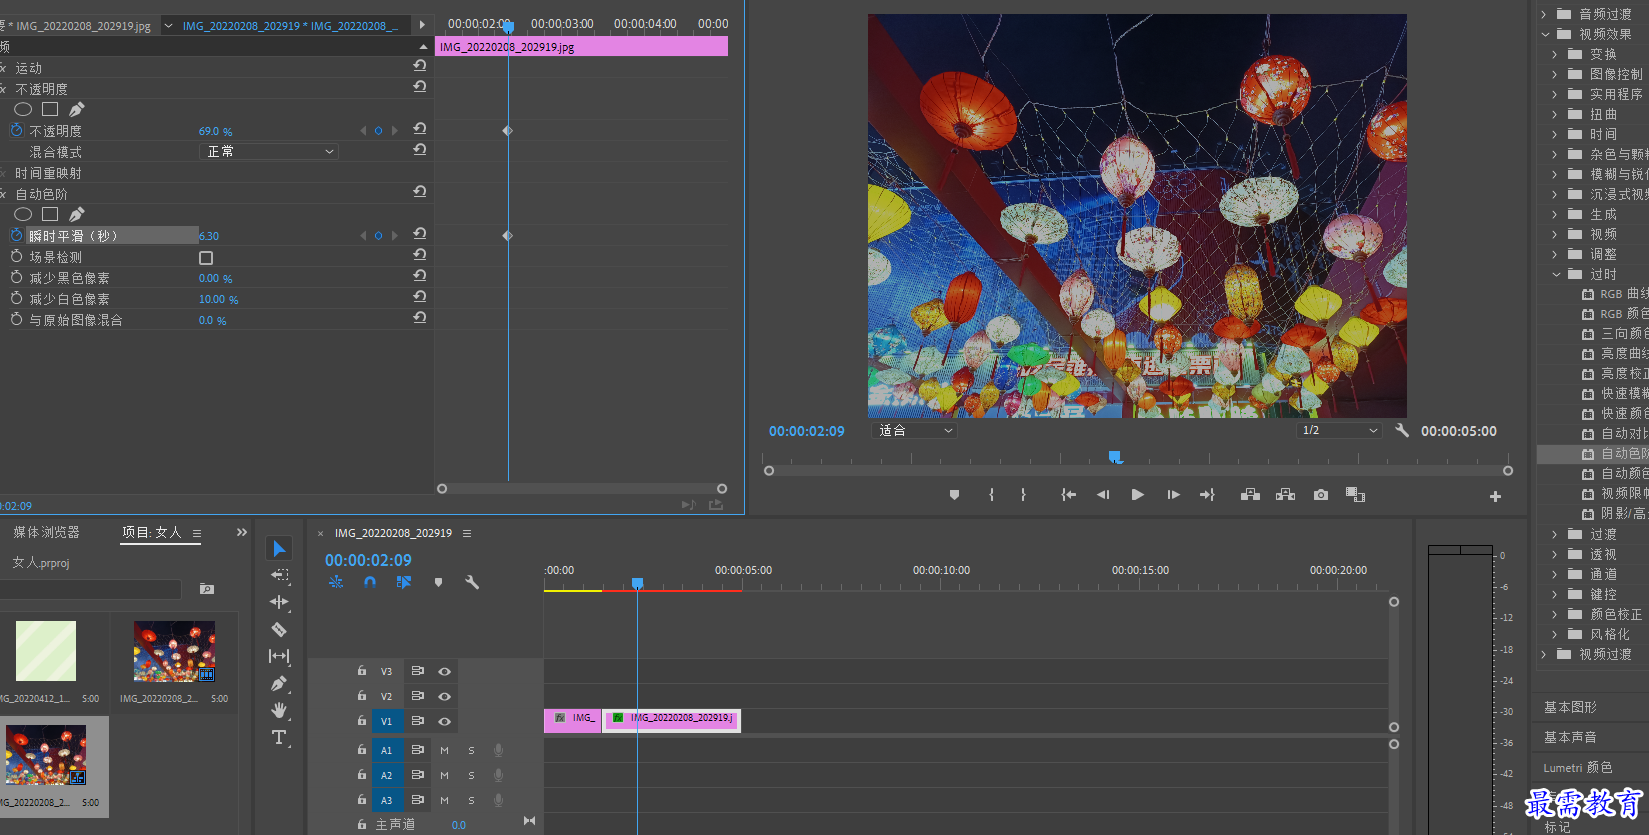This screenshot has height=835, width=1649.
Task: Select the Track Select Forward tool
Action: click(x=279, y=575)
